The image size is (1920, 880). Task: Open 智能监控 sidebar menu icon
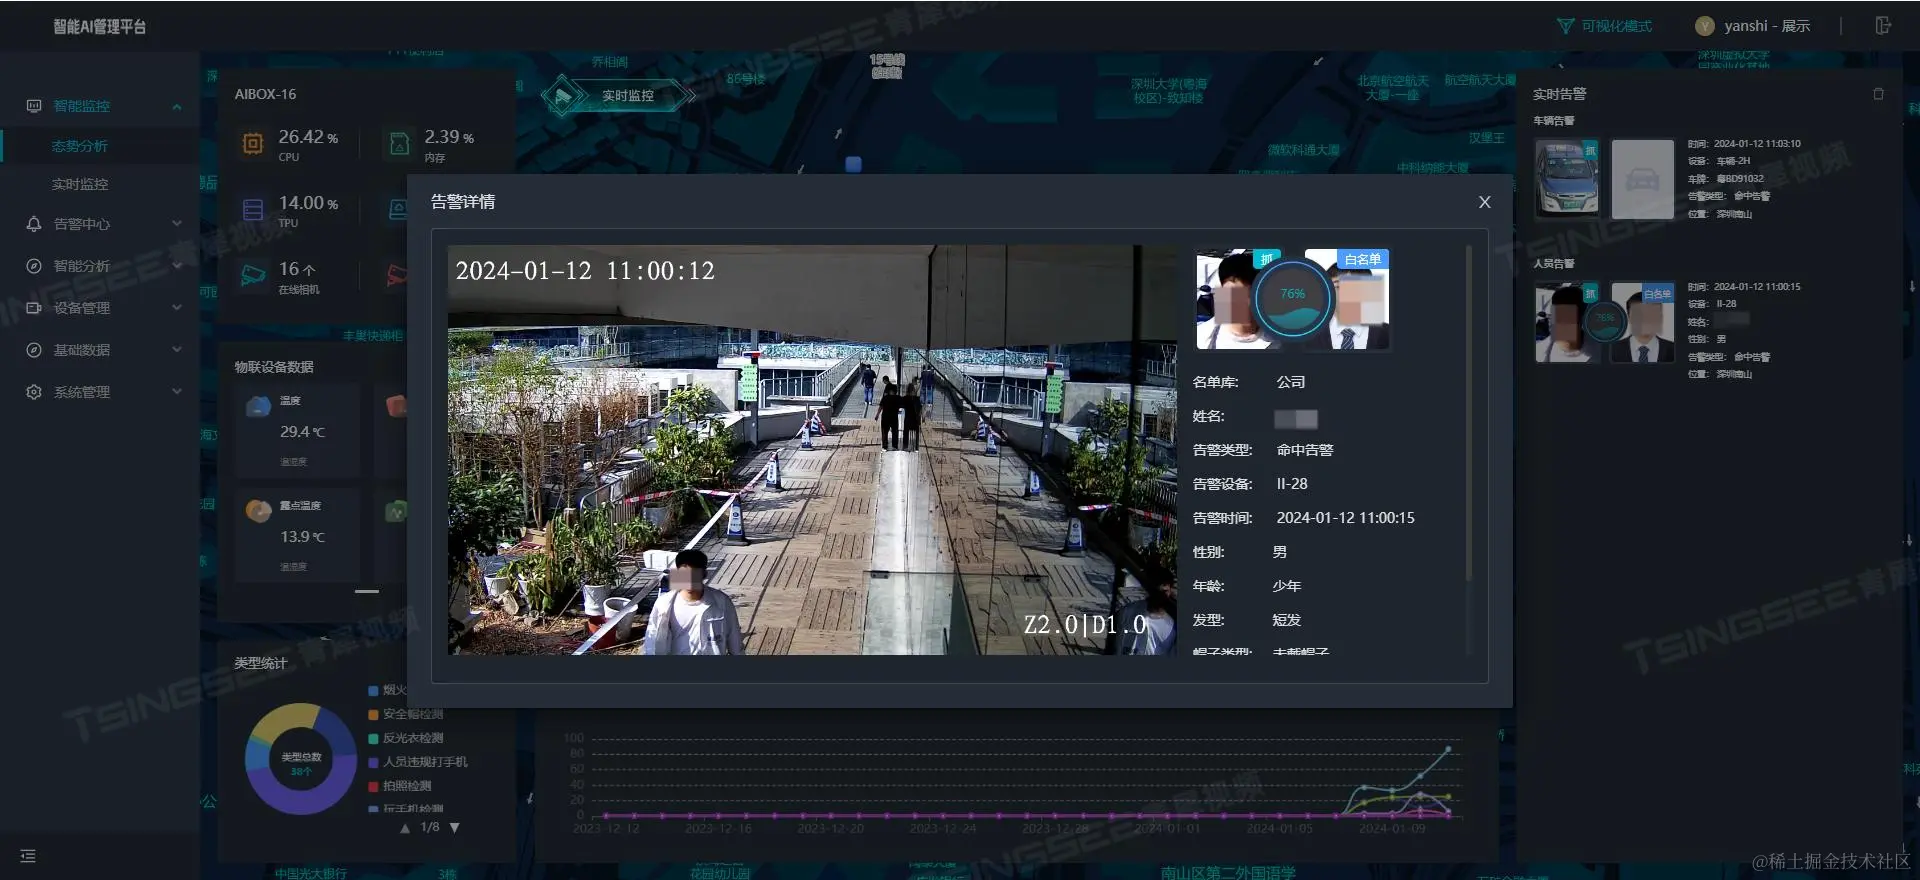pos(34,106)
